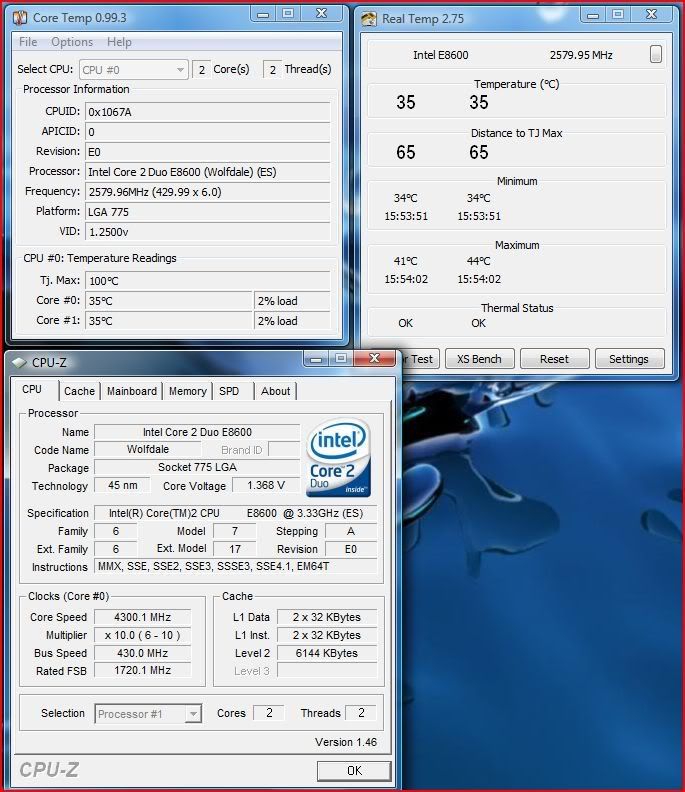Toggle the small box beside 2579.95 MHz
The width and height of the screenshot is (685, 792).
click(x=656, y=54)
